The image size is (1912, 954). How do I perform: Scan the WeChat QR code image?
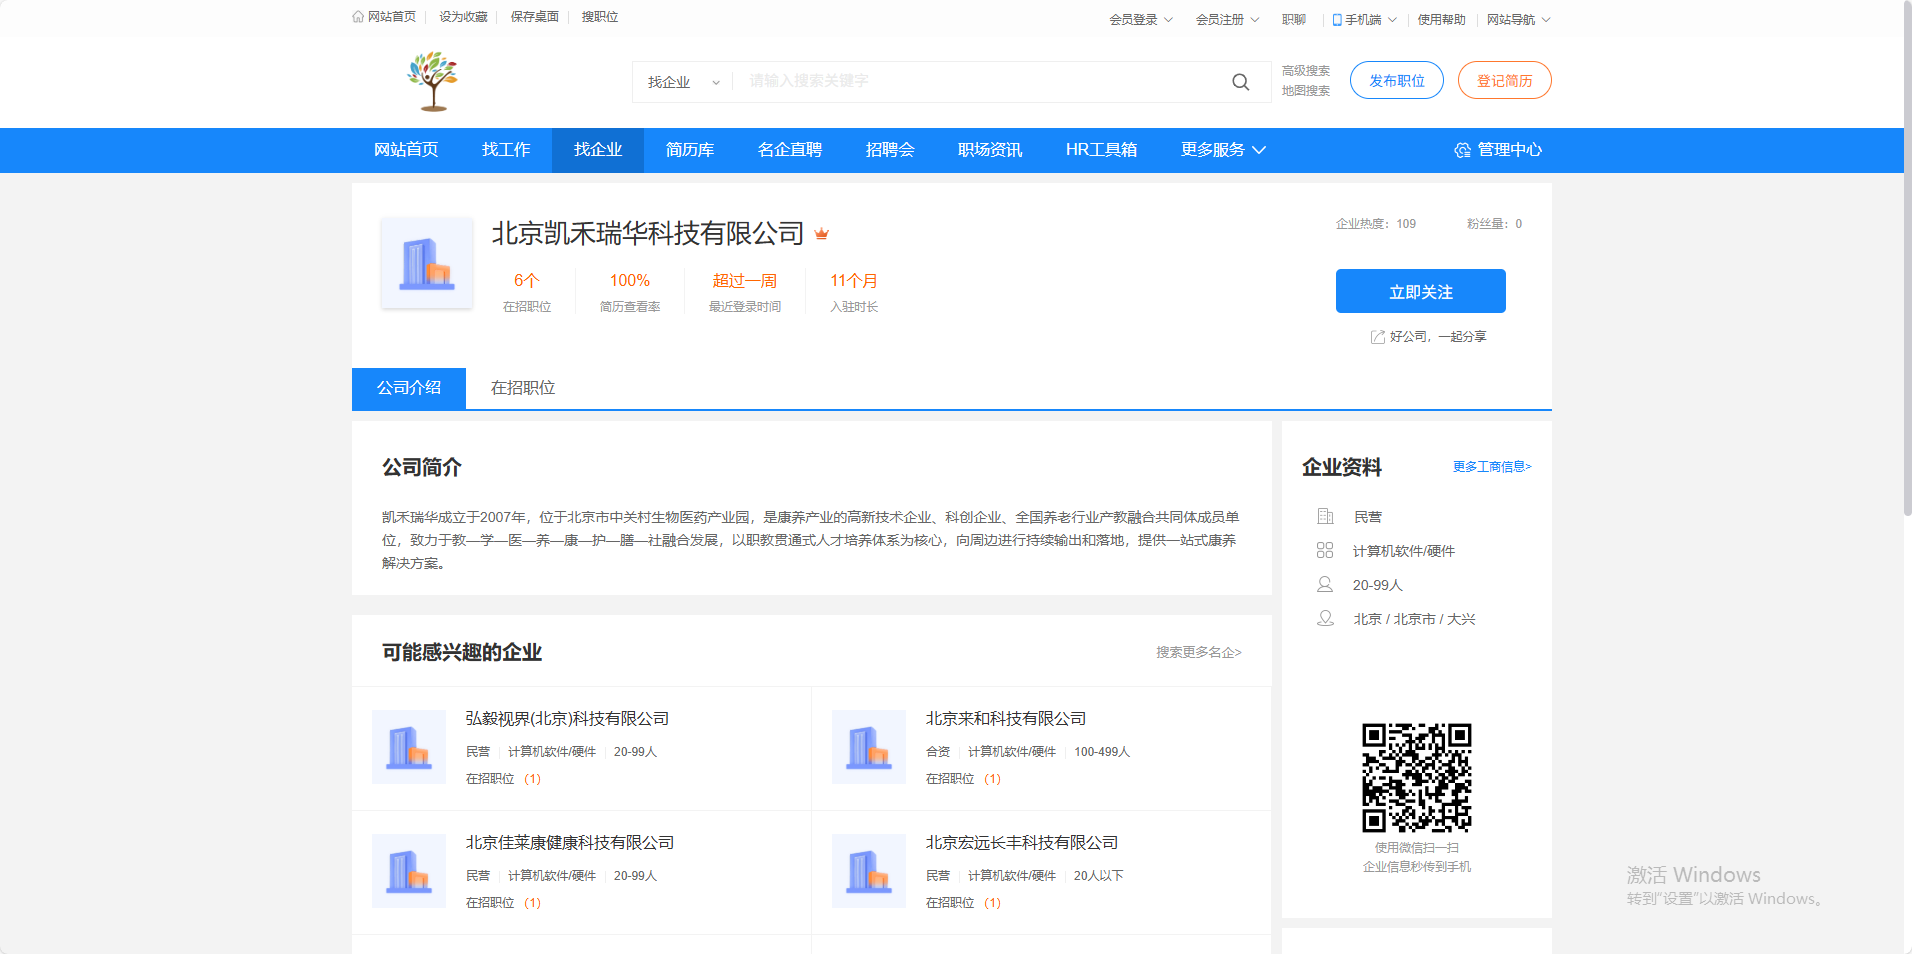(1416, 776)
